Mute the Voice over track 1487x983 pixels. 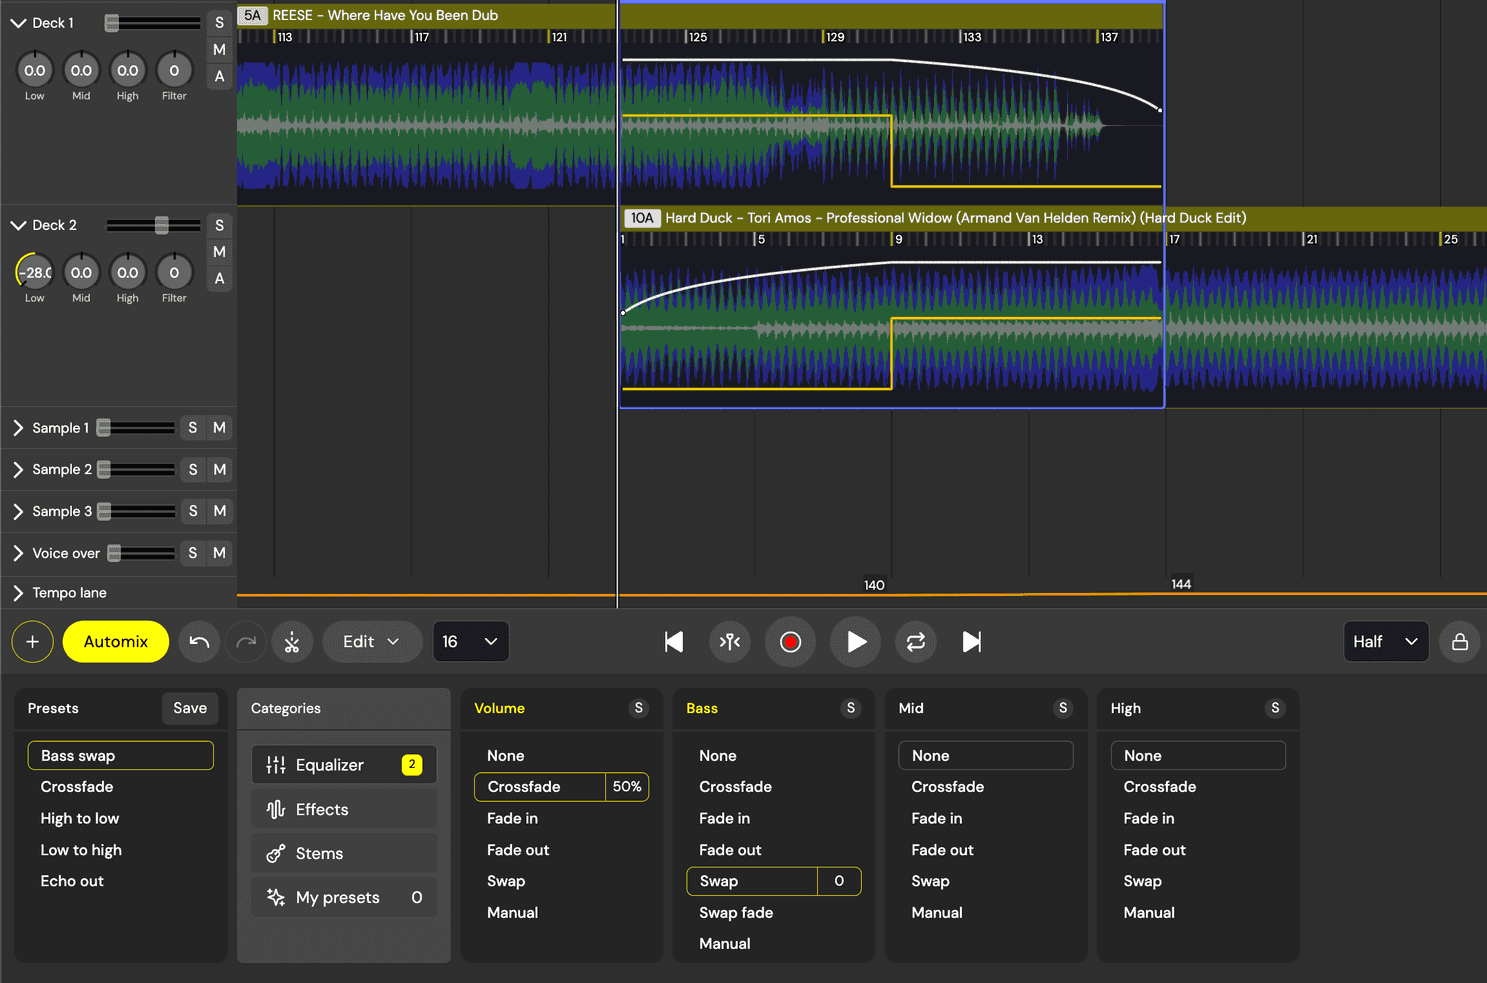[219, 553]
